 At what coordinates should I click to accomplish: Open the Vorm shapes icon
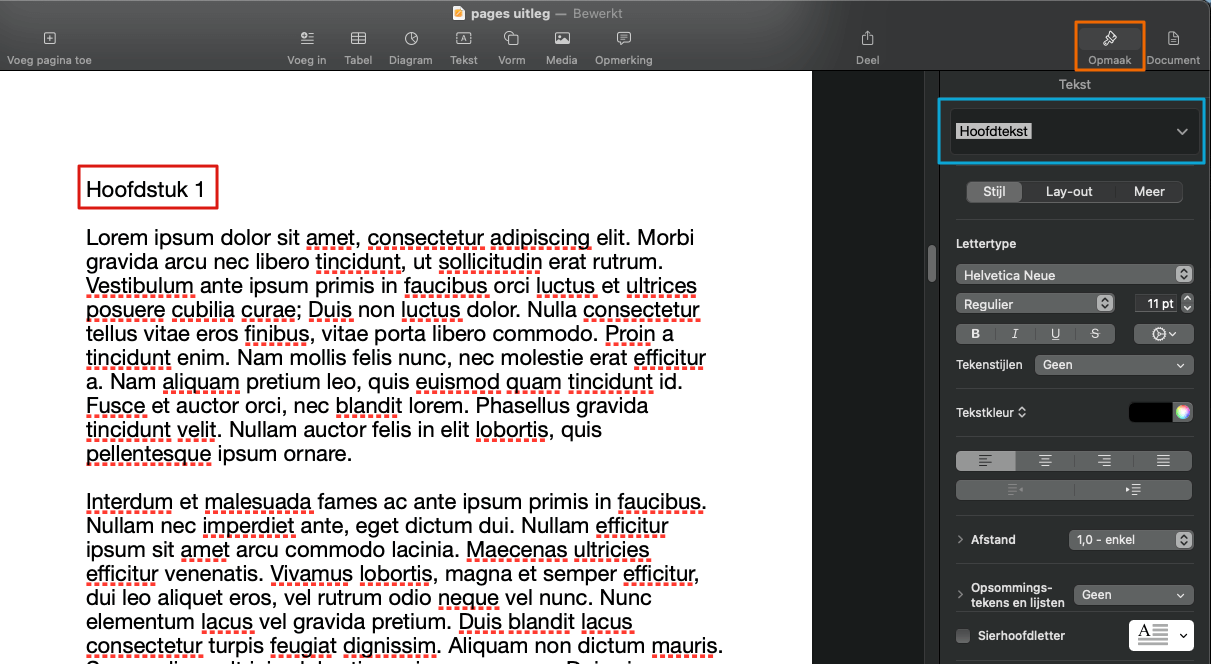(x=511, y=38)
